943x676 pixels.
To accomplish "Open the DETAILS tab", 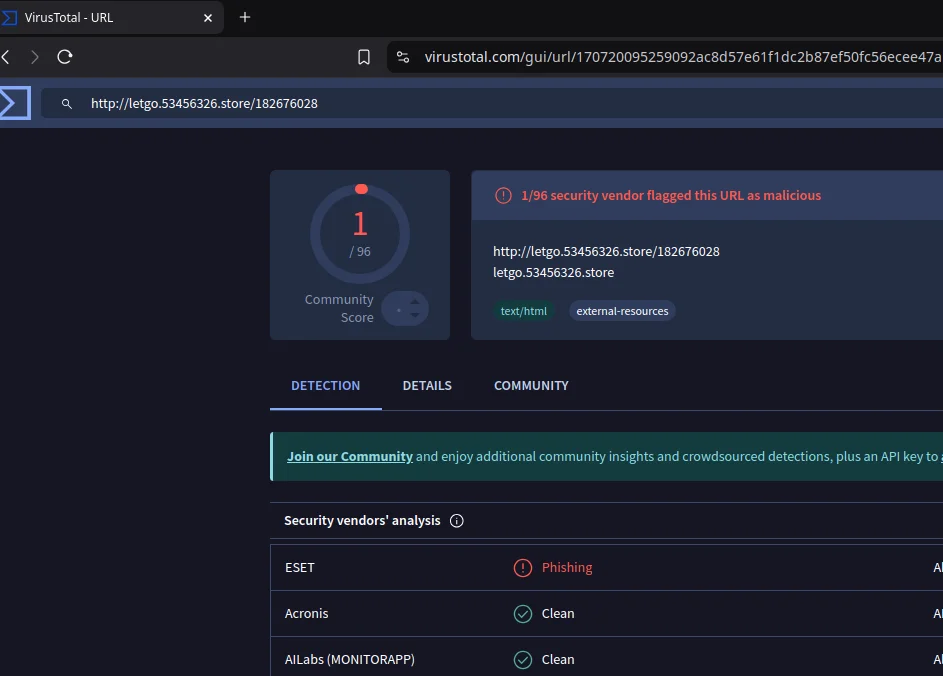I will point(427,386).
